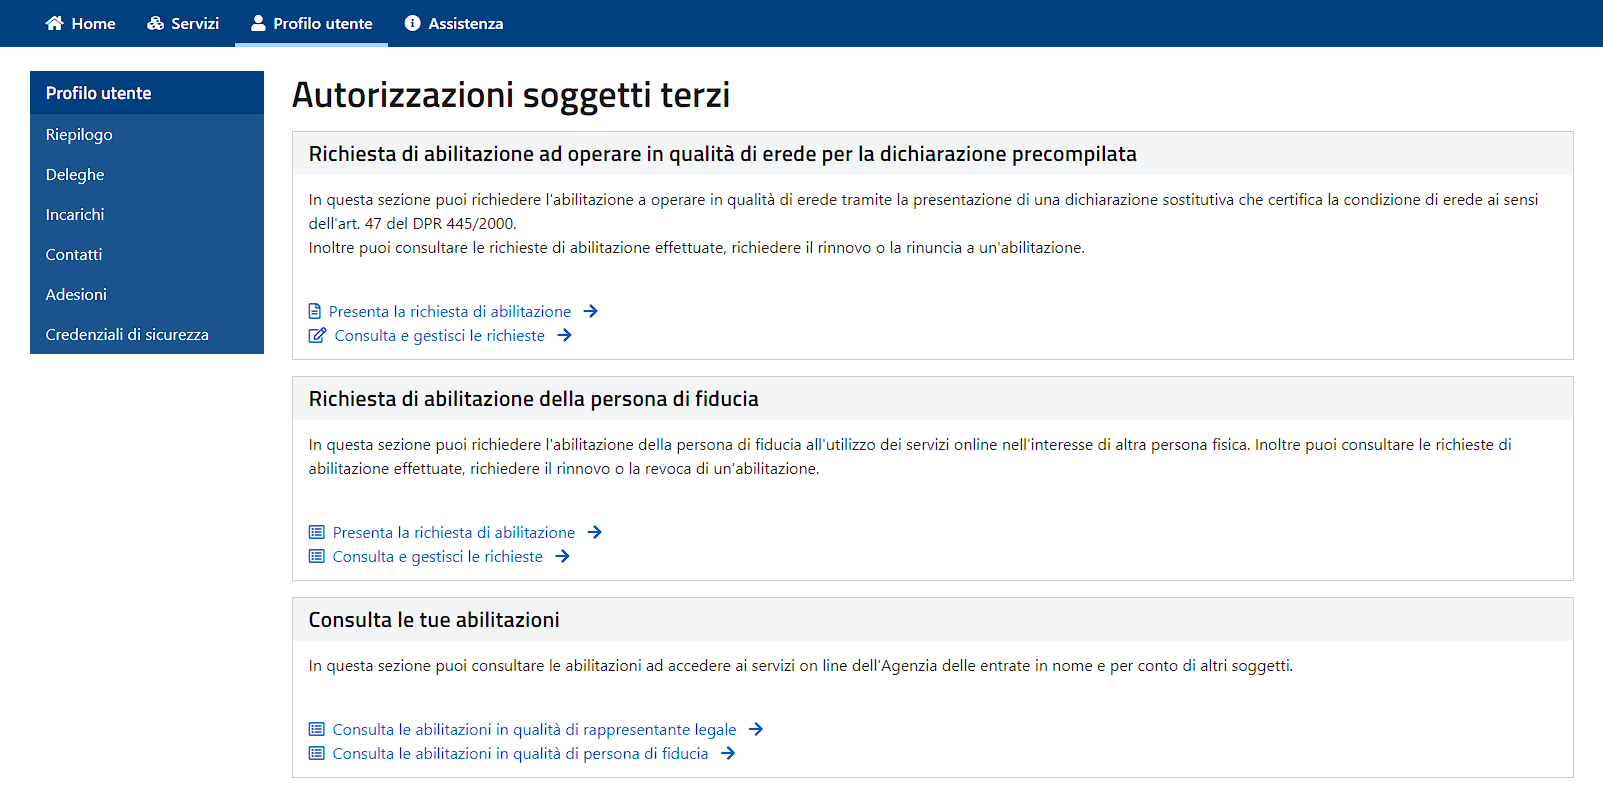Click heading Richiesta di abilitazione della persona di fiducia
Viewport: 1603px width, 804px height.
click(534, 399)
